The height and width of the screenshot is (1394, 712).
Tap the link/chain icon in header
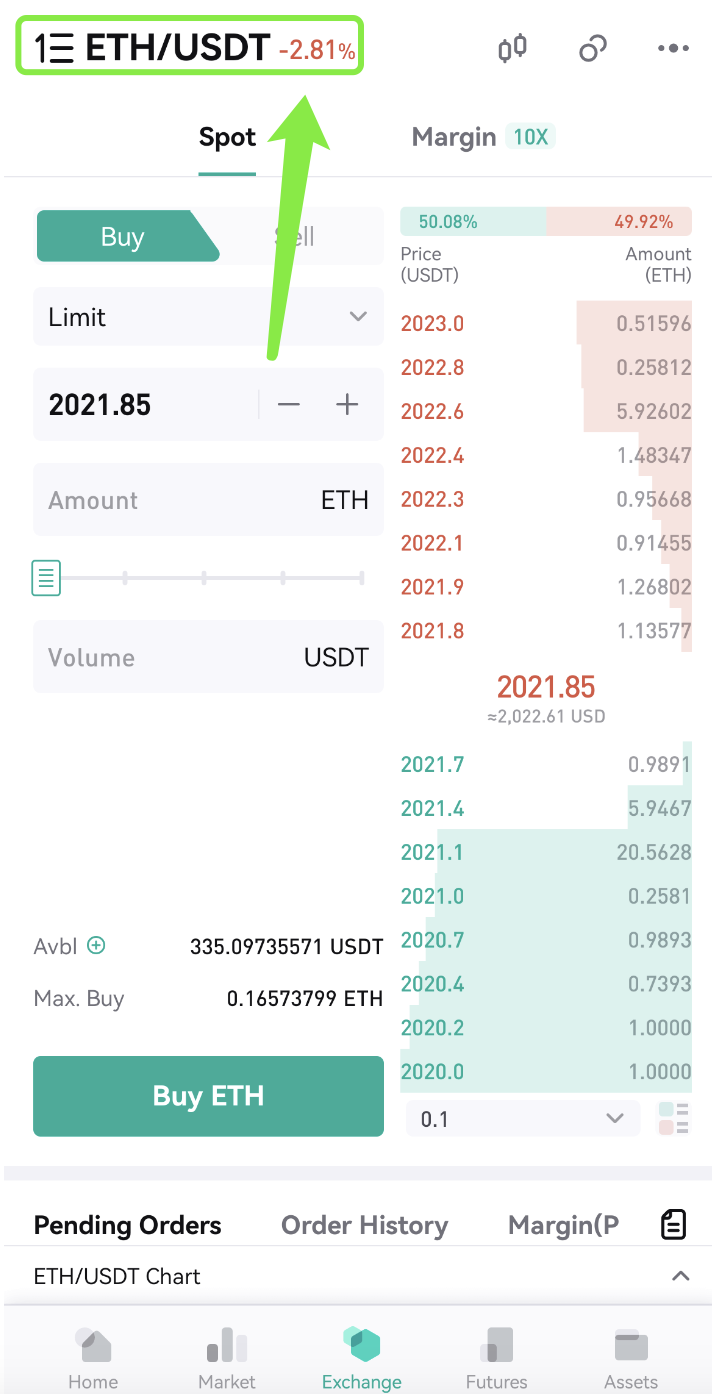pyautogui.click(x=593, y=48)
